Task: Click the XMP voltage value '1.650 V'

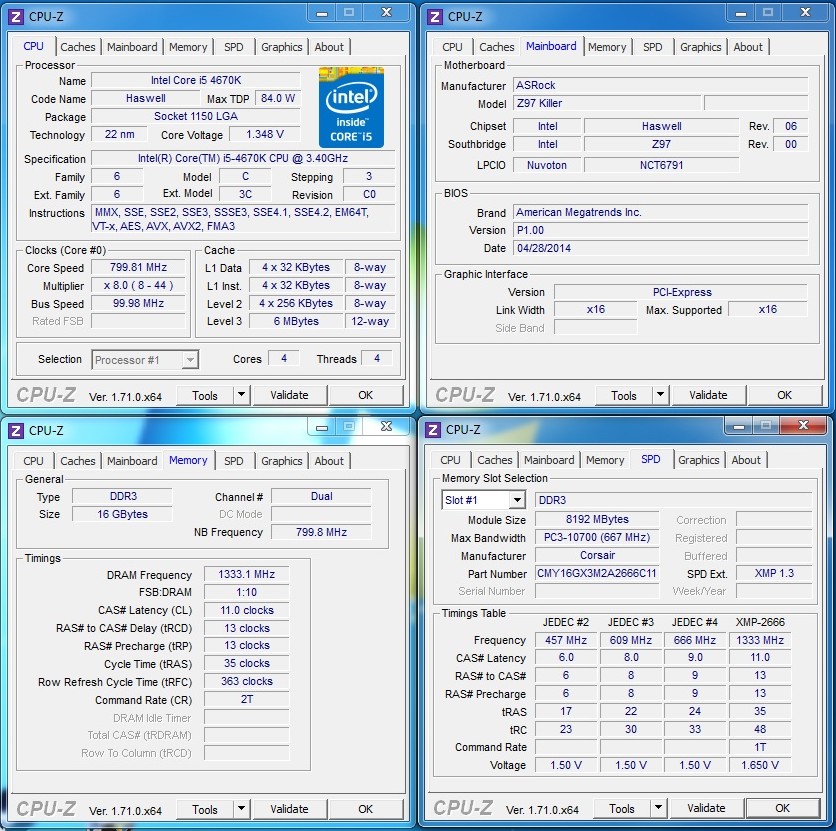Action: coord(760,765)
